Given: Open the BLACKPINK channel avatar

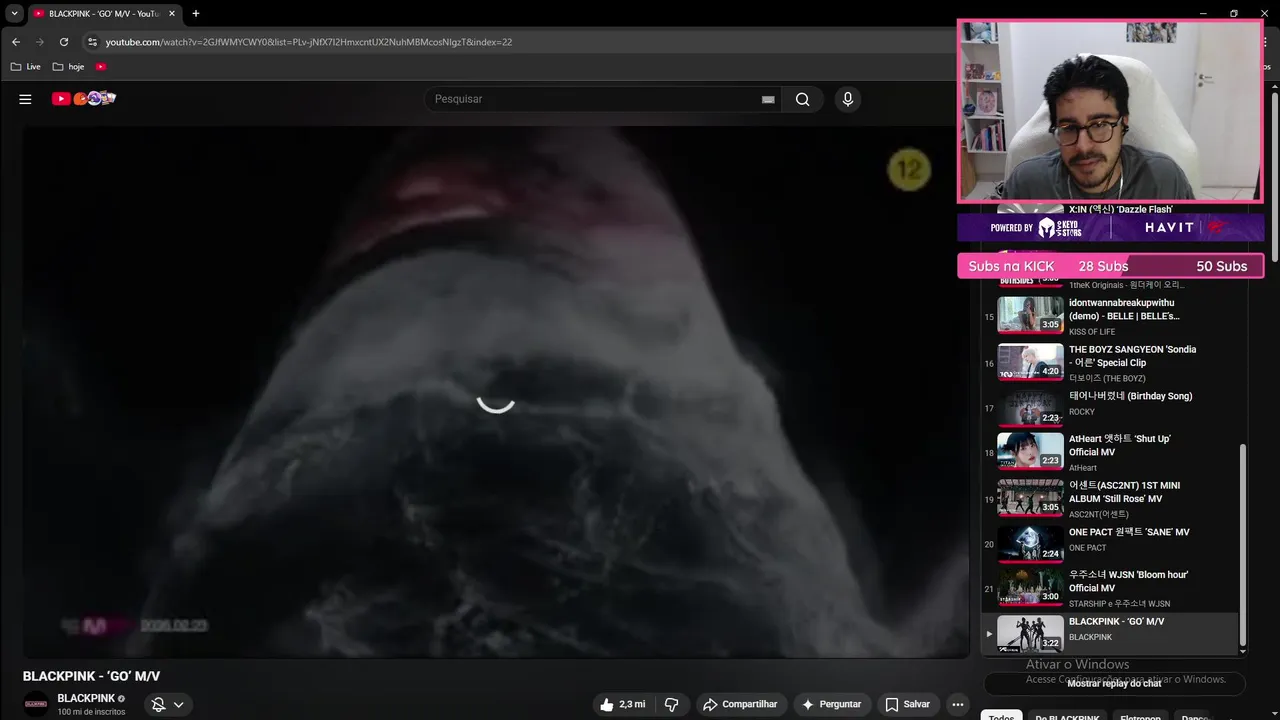Looking at the screenshot, I should 36,704.
